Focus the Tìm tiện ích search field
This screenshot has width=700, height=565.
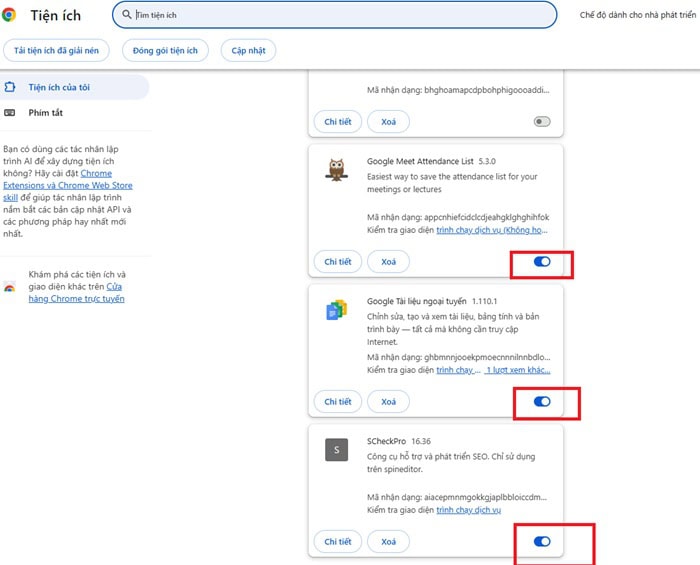(334, 15)
